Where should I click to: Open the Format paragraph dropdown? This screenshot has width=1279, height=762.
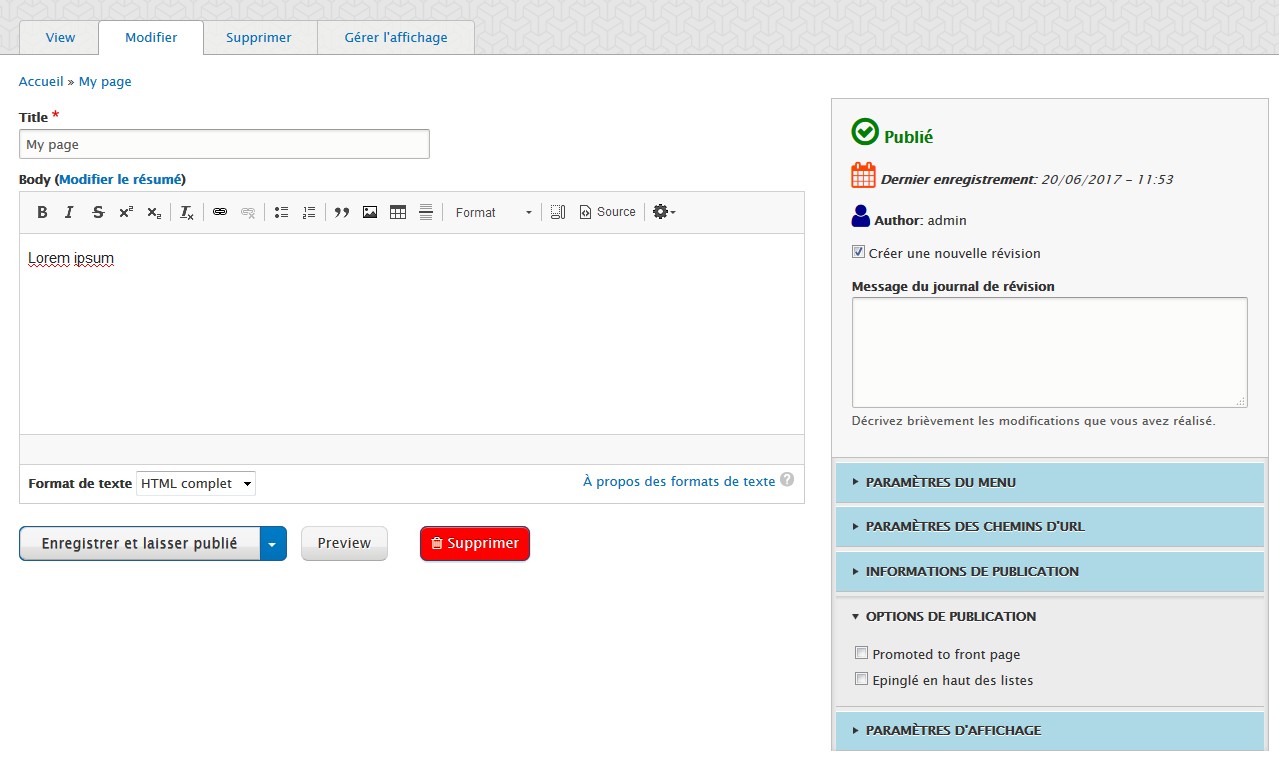(x=493, y=212)
